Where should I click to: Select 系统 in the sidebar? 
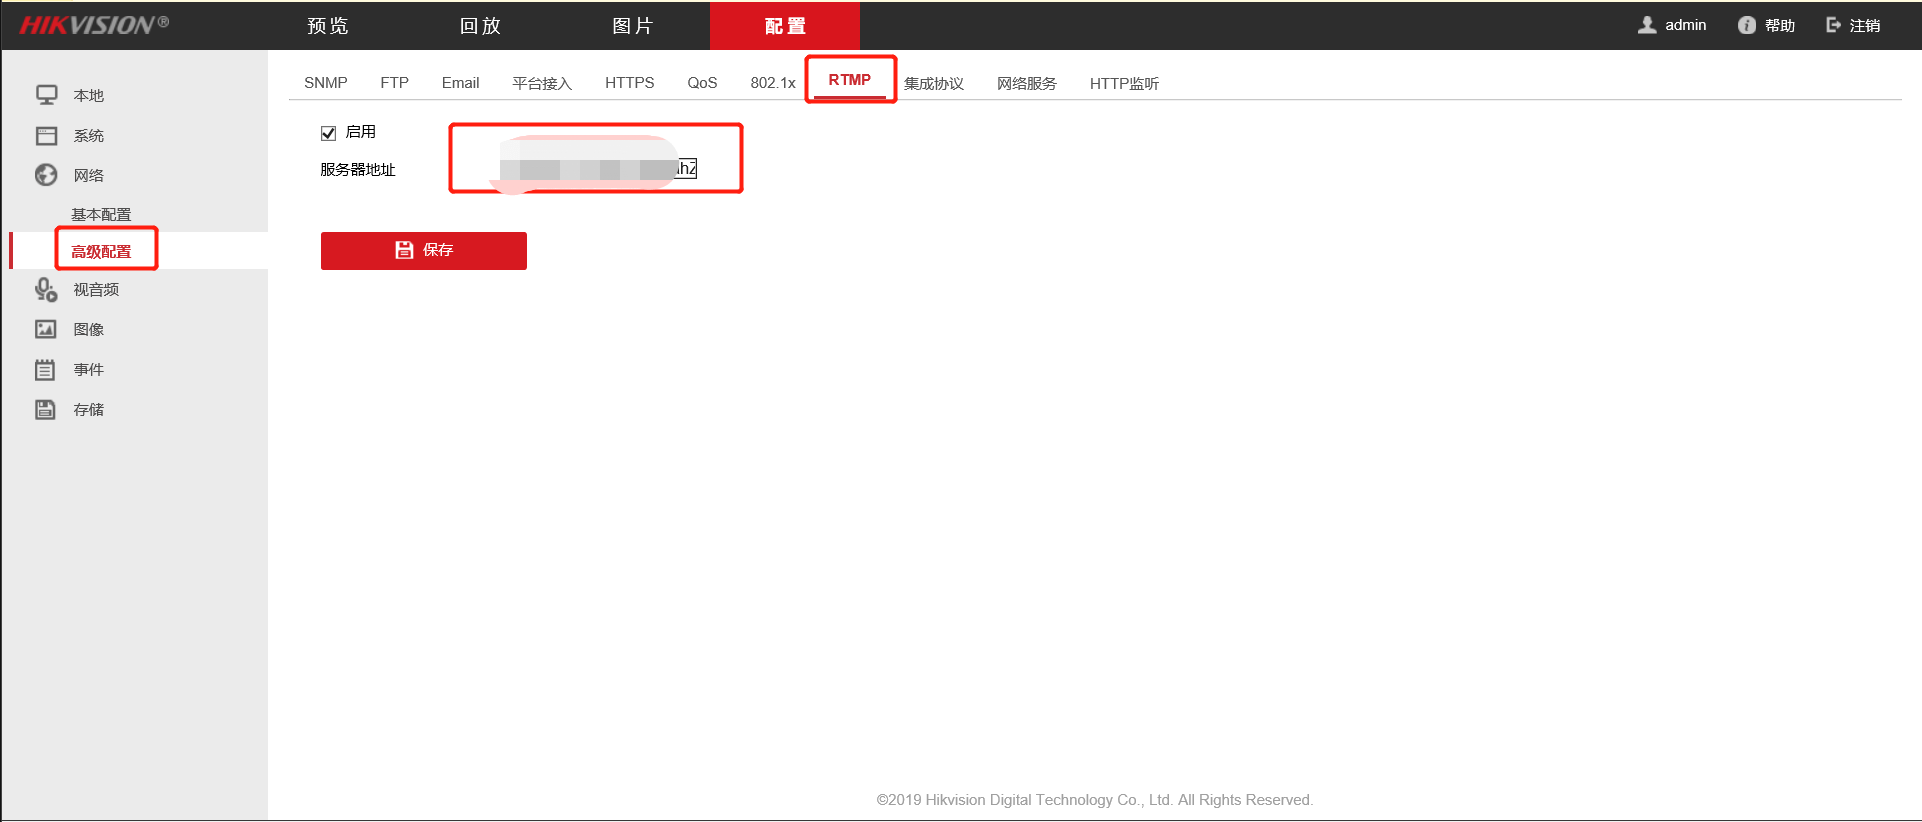pyautogui.click(x=89, y=135)
